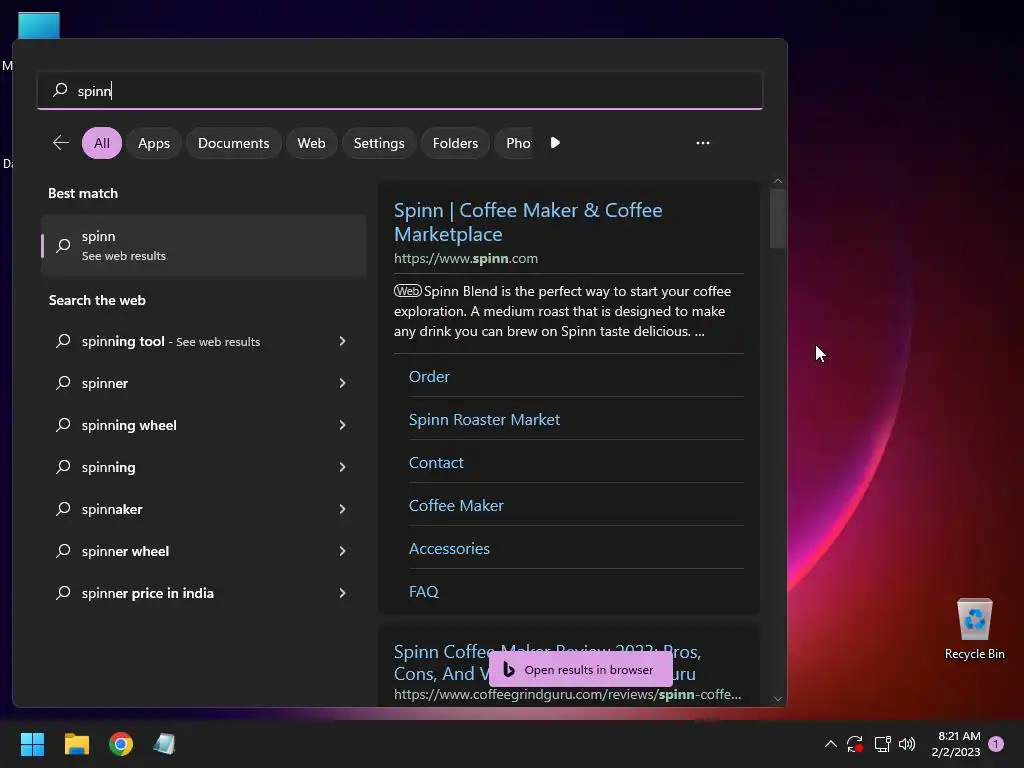Open the three-dots options menu
Image resolution: width=1024 pixels, height=768 pixels.
[703, 142]
